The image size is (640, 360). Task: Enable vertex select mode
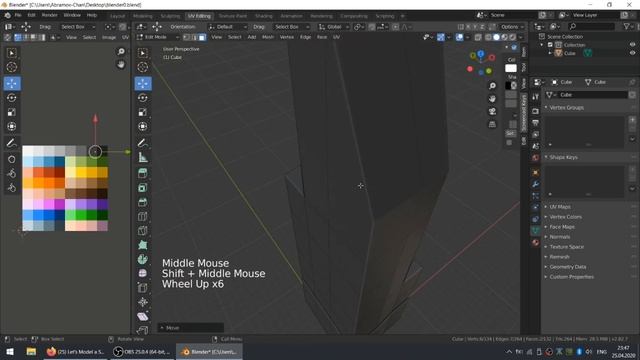pos(187,37)
